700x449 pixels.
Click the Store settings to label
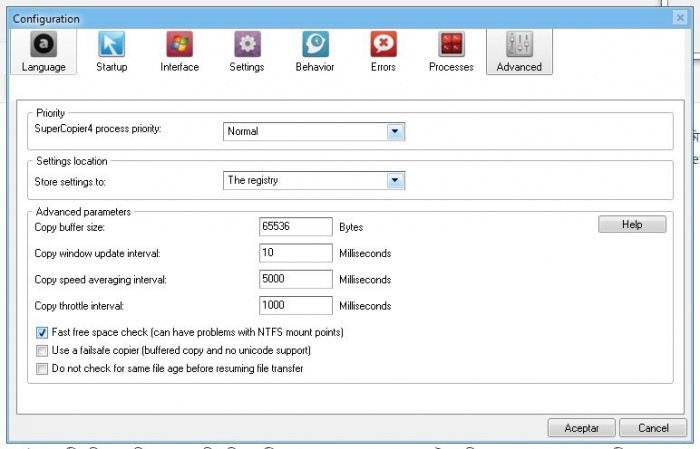(70, 182)
